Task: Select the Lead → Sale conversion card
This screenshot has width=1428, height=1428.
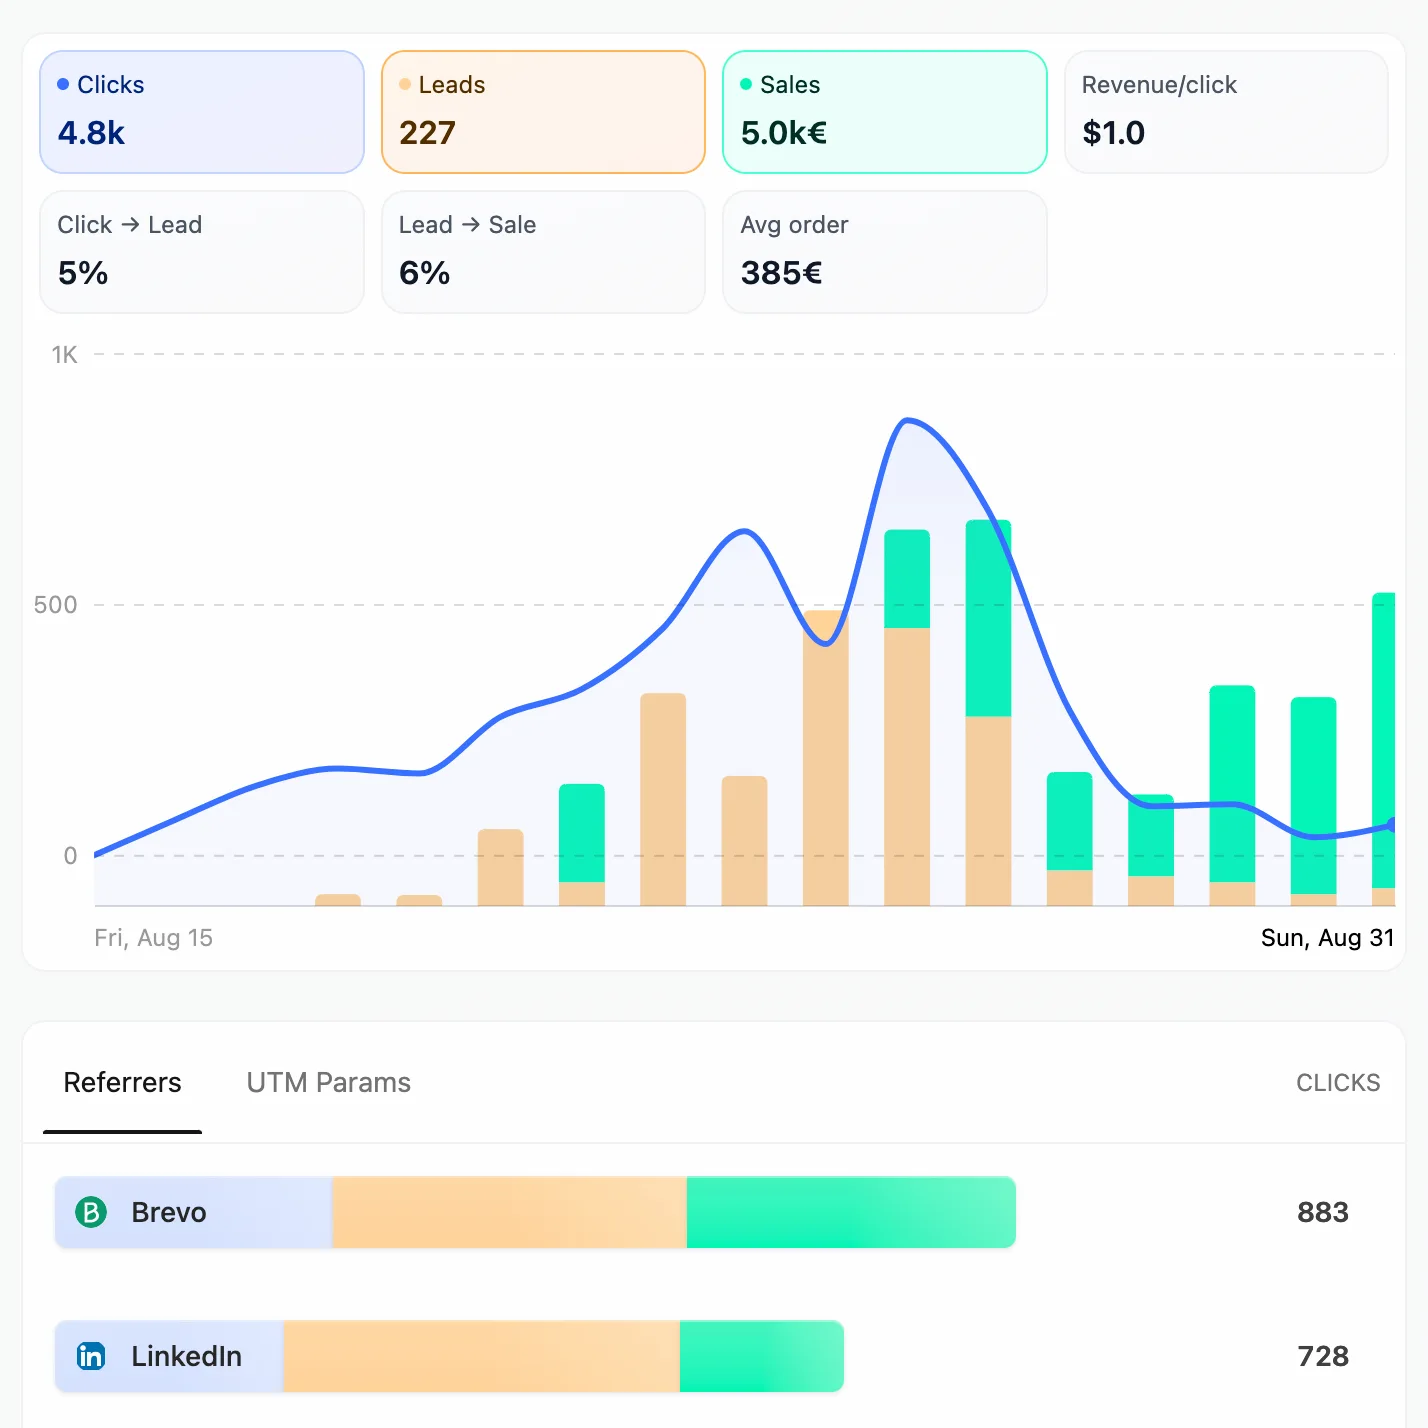Action: pyautogui.click(x=543, y=252)
